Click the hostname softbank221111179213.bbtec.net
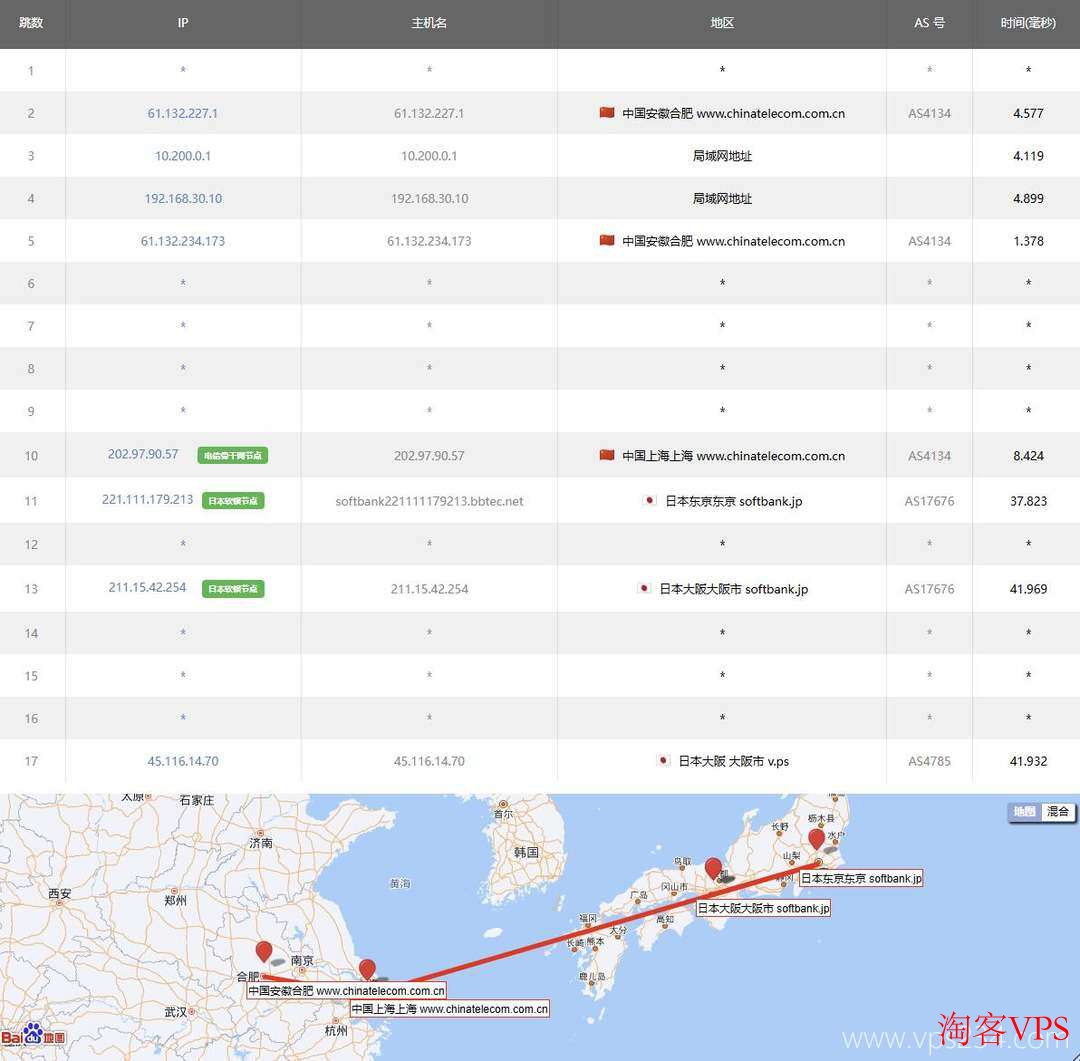 429,502
